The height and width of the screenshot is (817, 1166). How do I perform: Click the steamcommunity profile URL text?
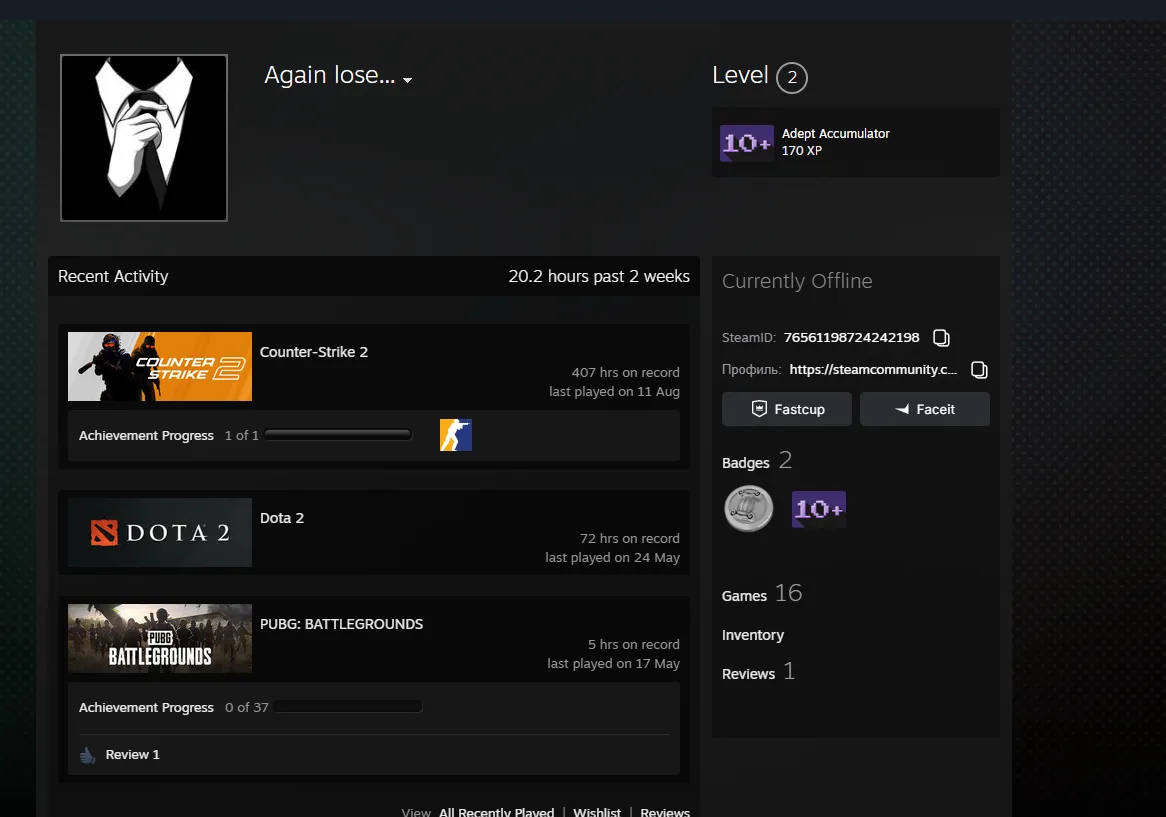(x=873, y=369)
